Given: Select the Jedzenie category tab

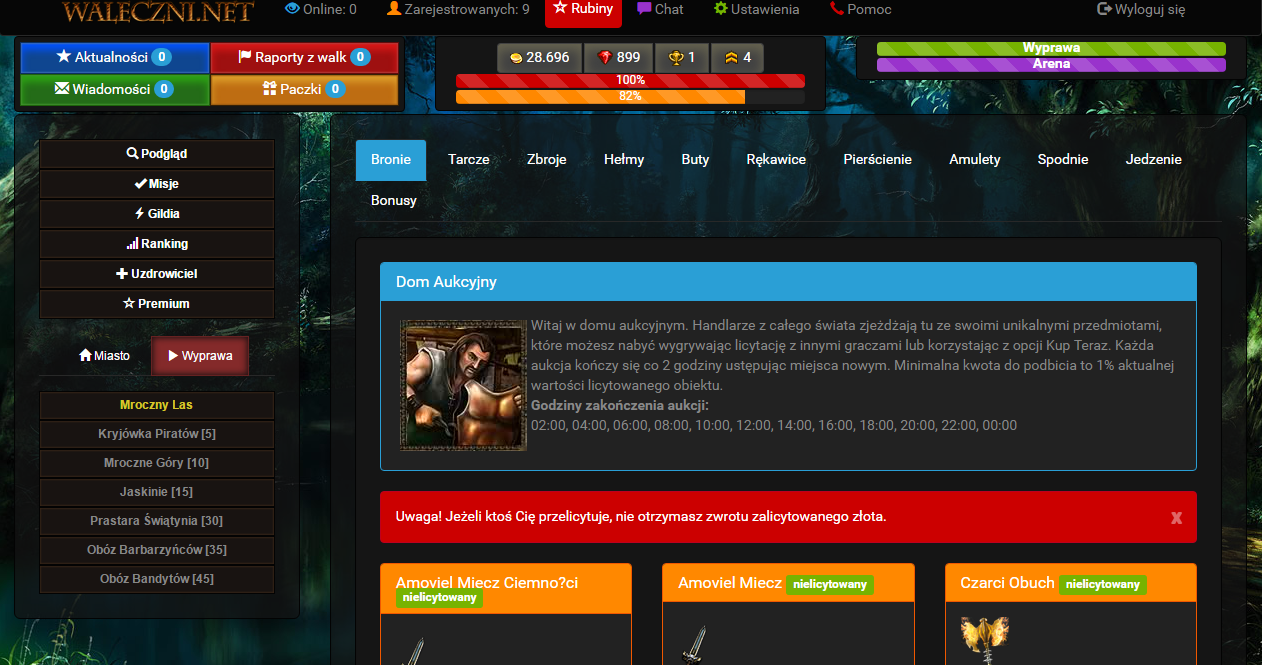Looking at the screenshot, I should (x=1154, y=160).
